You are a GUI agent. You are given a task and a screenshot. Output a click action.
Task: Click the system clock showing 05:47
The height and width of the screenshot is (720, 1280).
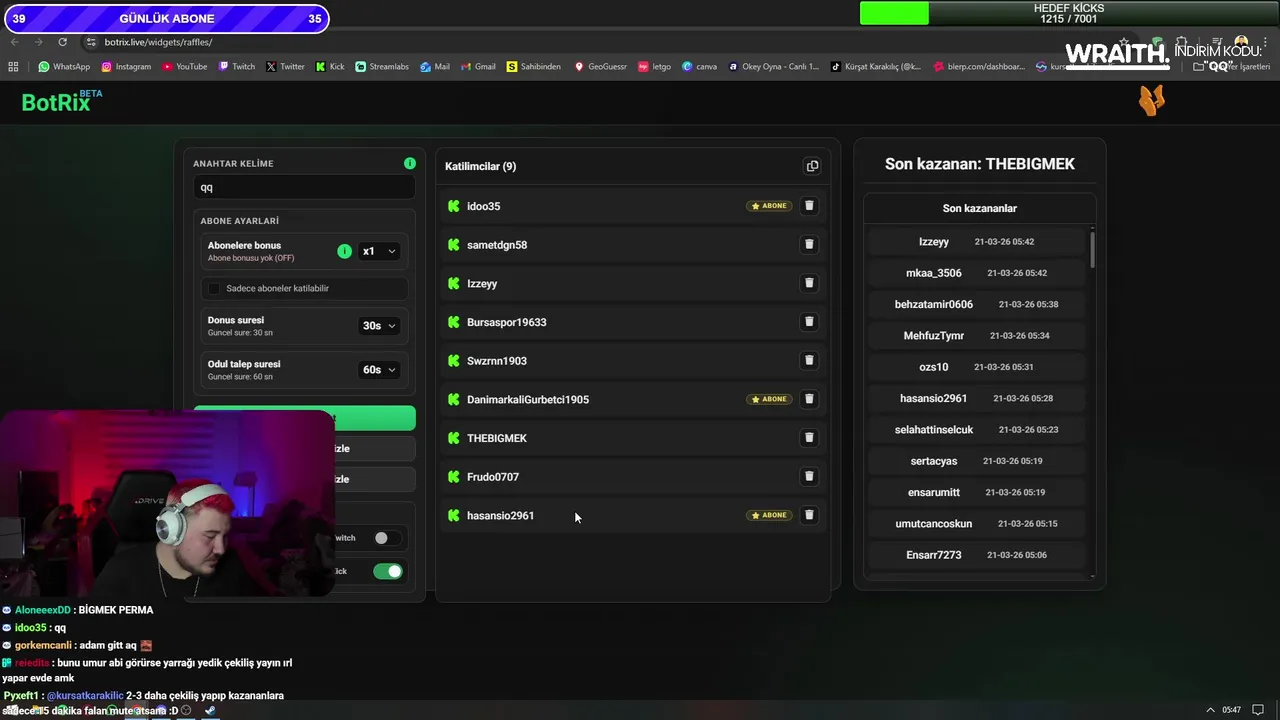1231,710
